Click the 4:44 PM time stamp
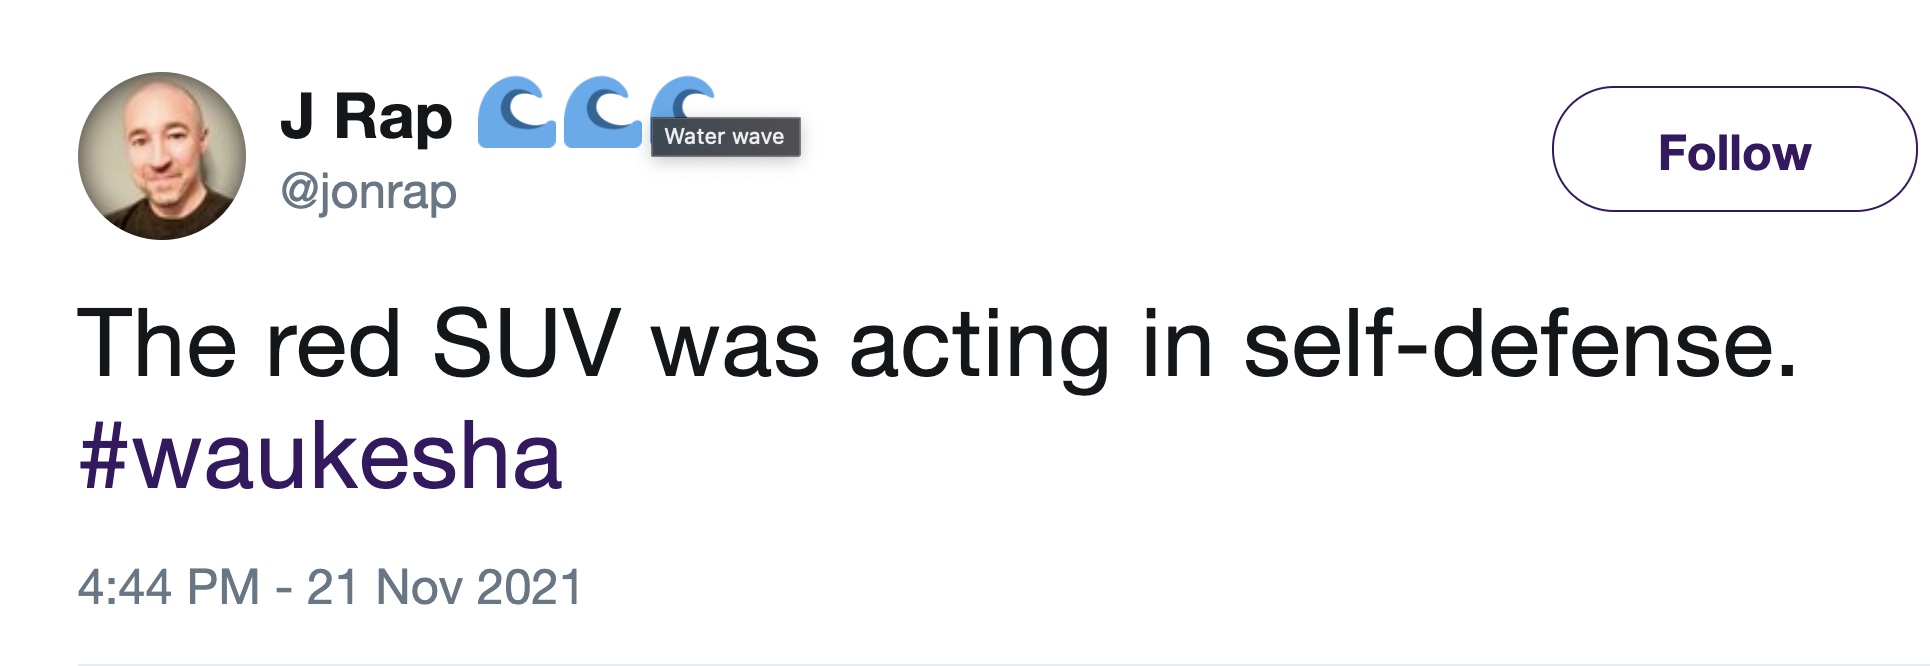1930x666 pixels. click(x=168, y=587)
